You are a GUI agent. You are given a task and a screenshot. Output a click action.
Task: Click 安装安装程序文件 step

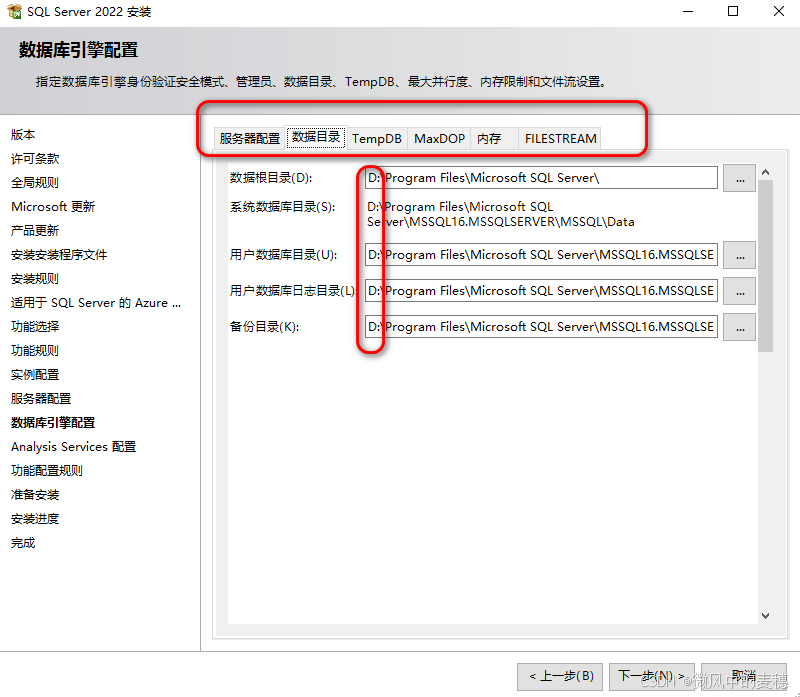[59, 255]
